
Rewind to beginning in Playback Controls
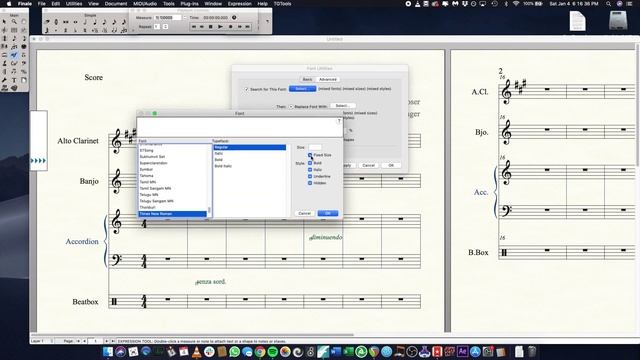(194, 27)
